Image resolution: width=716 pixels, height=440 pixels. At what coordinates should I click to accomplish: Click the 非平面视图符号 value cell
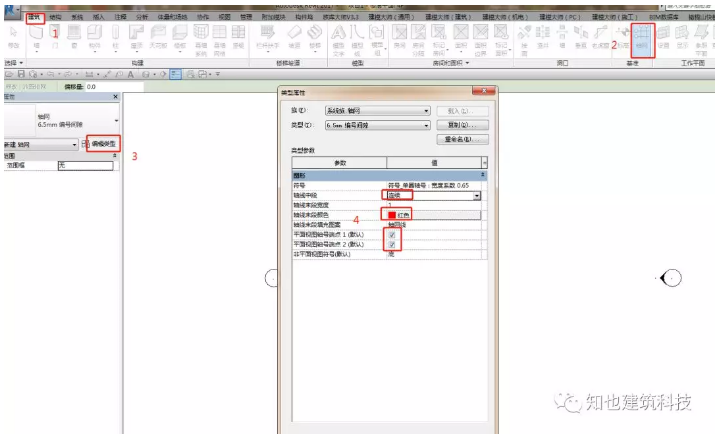434,254
